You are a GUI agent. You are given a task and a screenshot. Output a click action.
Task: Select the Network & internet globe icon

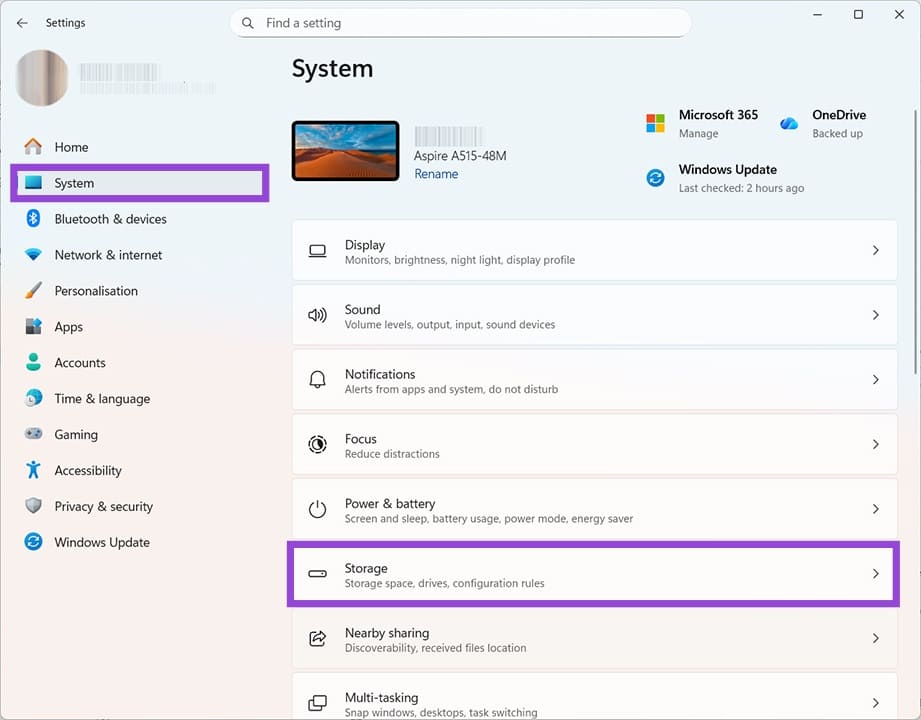[x=33, y=254]
